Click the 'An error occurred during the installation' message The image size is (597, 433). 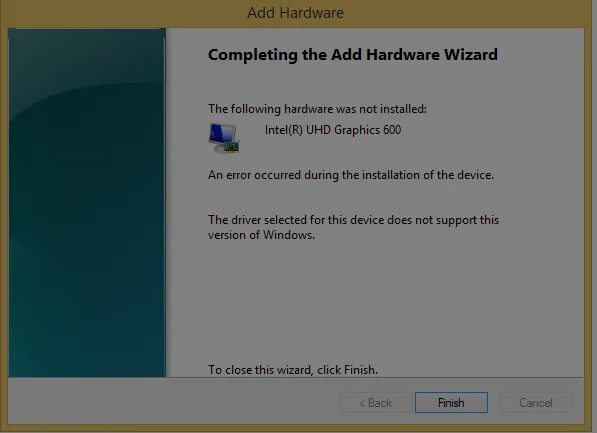click(x=351, y=175)
